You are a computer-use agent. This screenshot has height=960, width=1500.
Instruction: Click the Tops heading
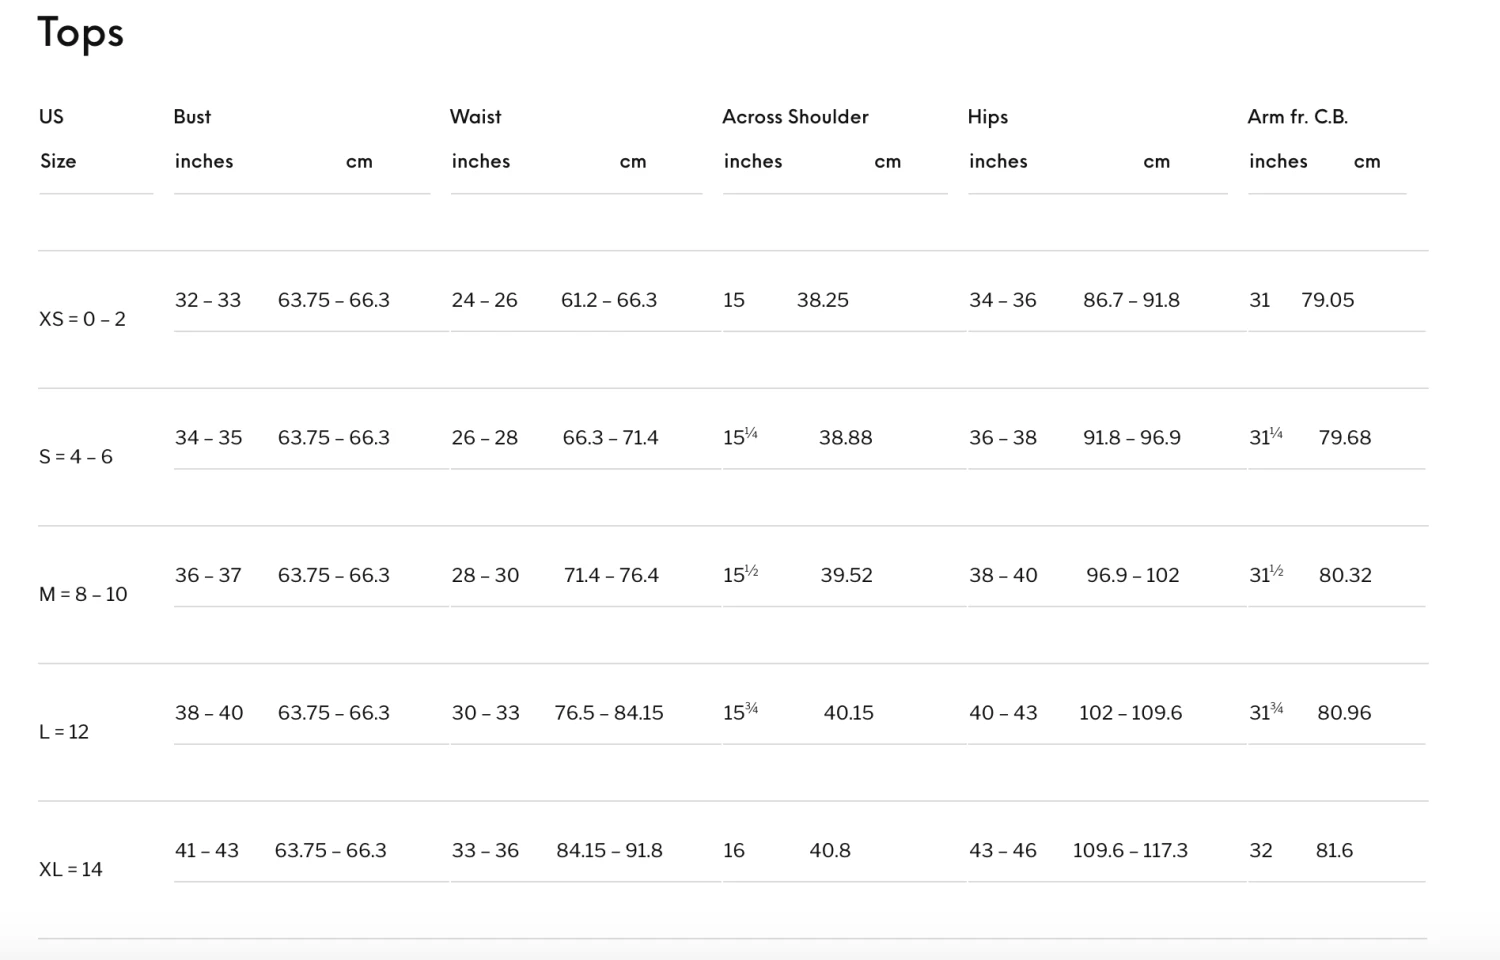pyautogui.click(x=81, y=33)
